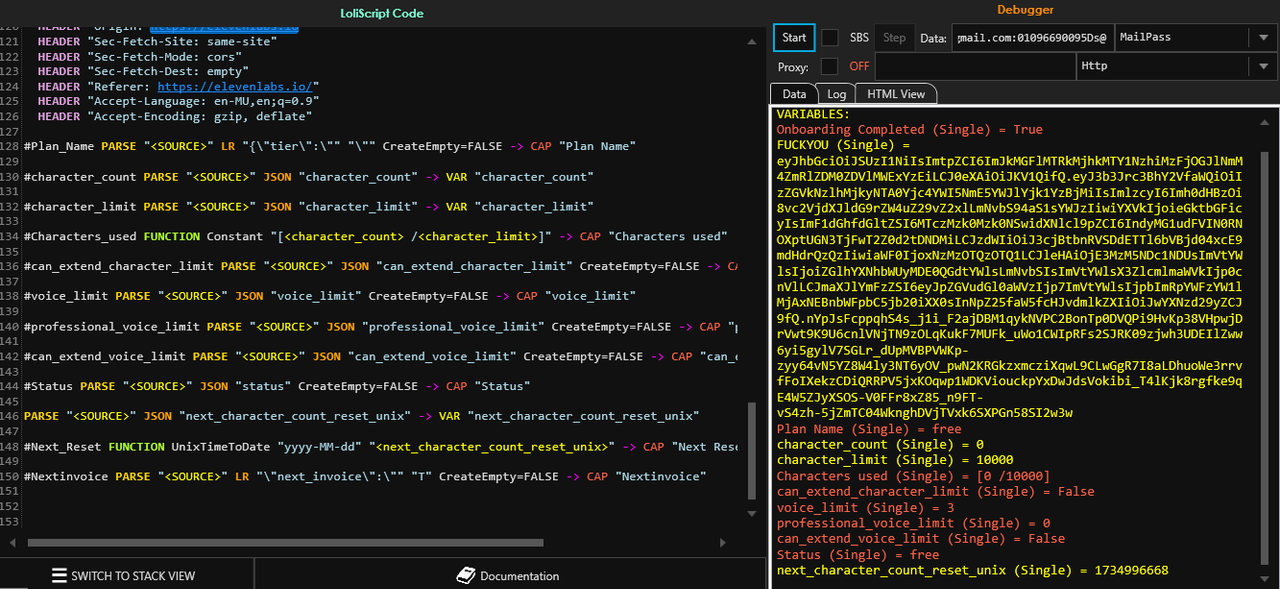This screenshot has width=1280, height=589.
Task: Click the Data test input field
Action: pos(1031,38)
